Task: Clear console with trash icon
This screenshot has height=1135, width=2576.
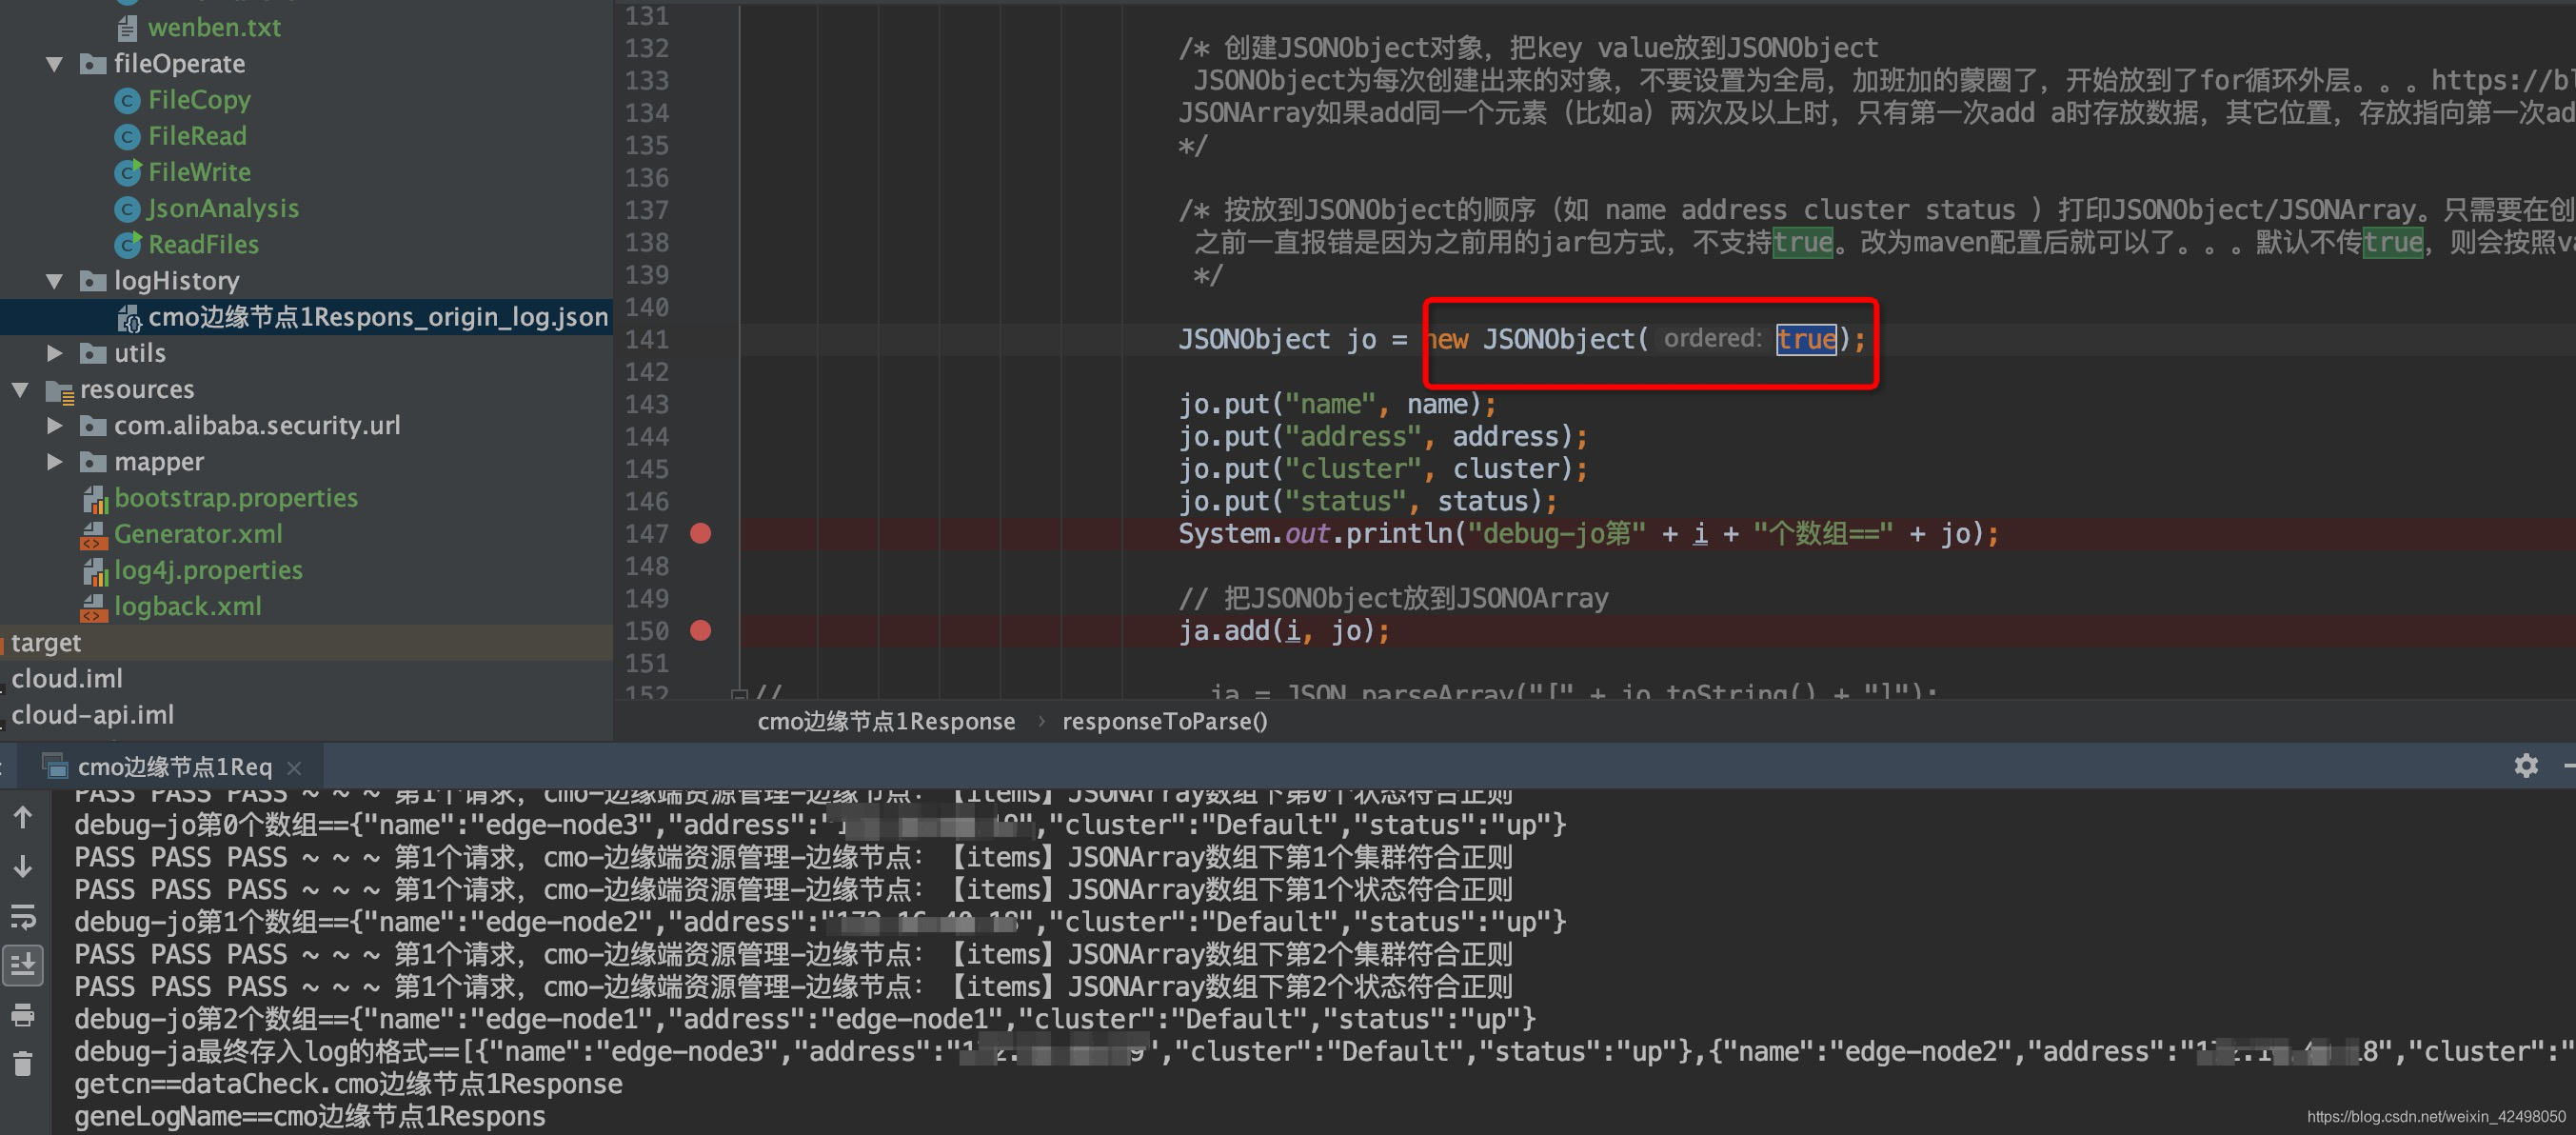Action: coord(23,1063)
